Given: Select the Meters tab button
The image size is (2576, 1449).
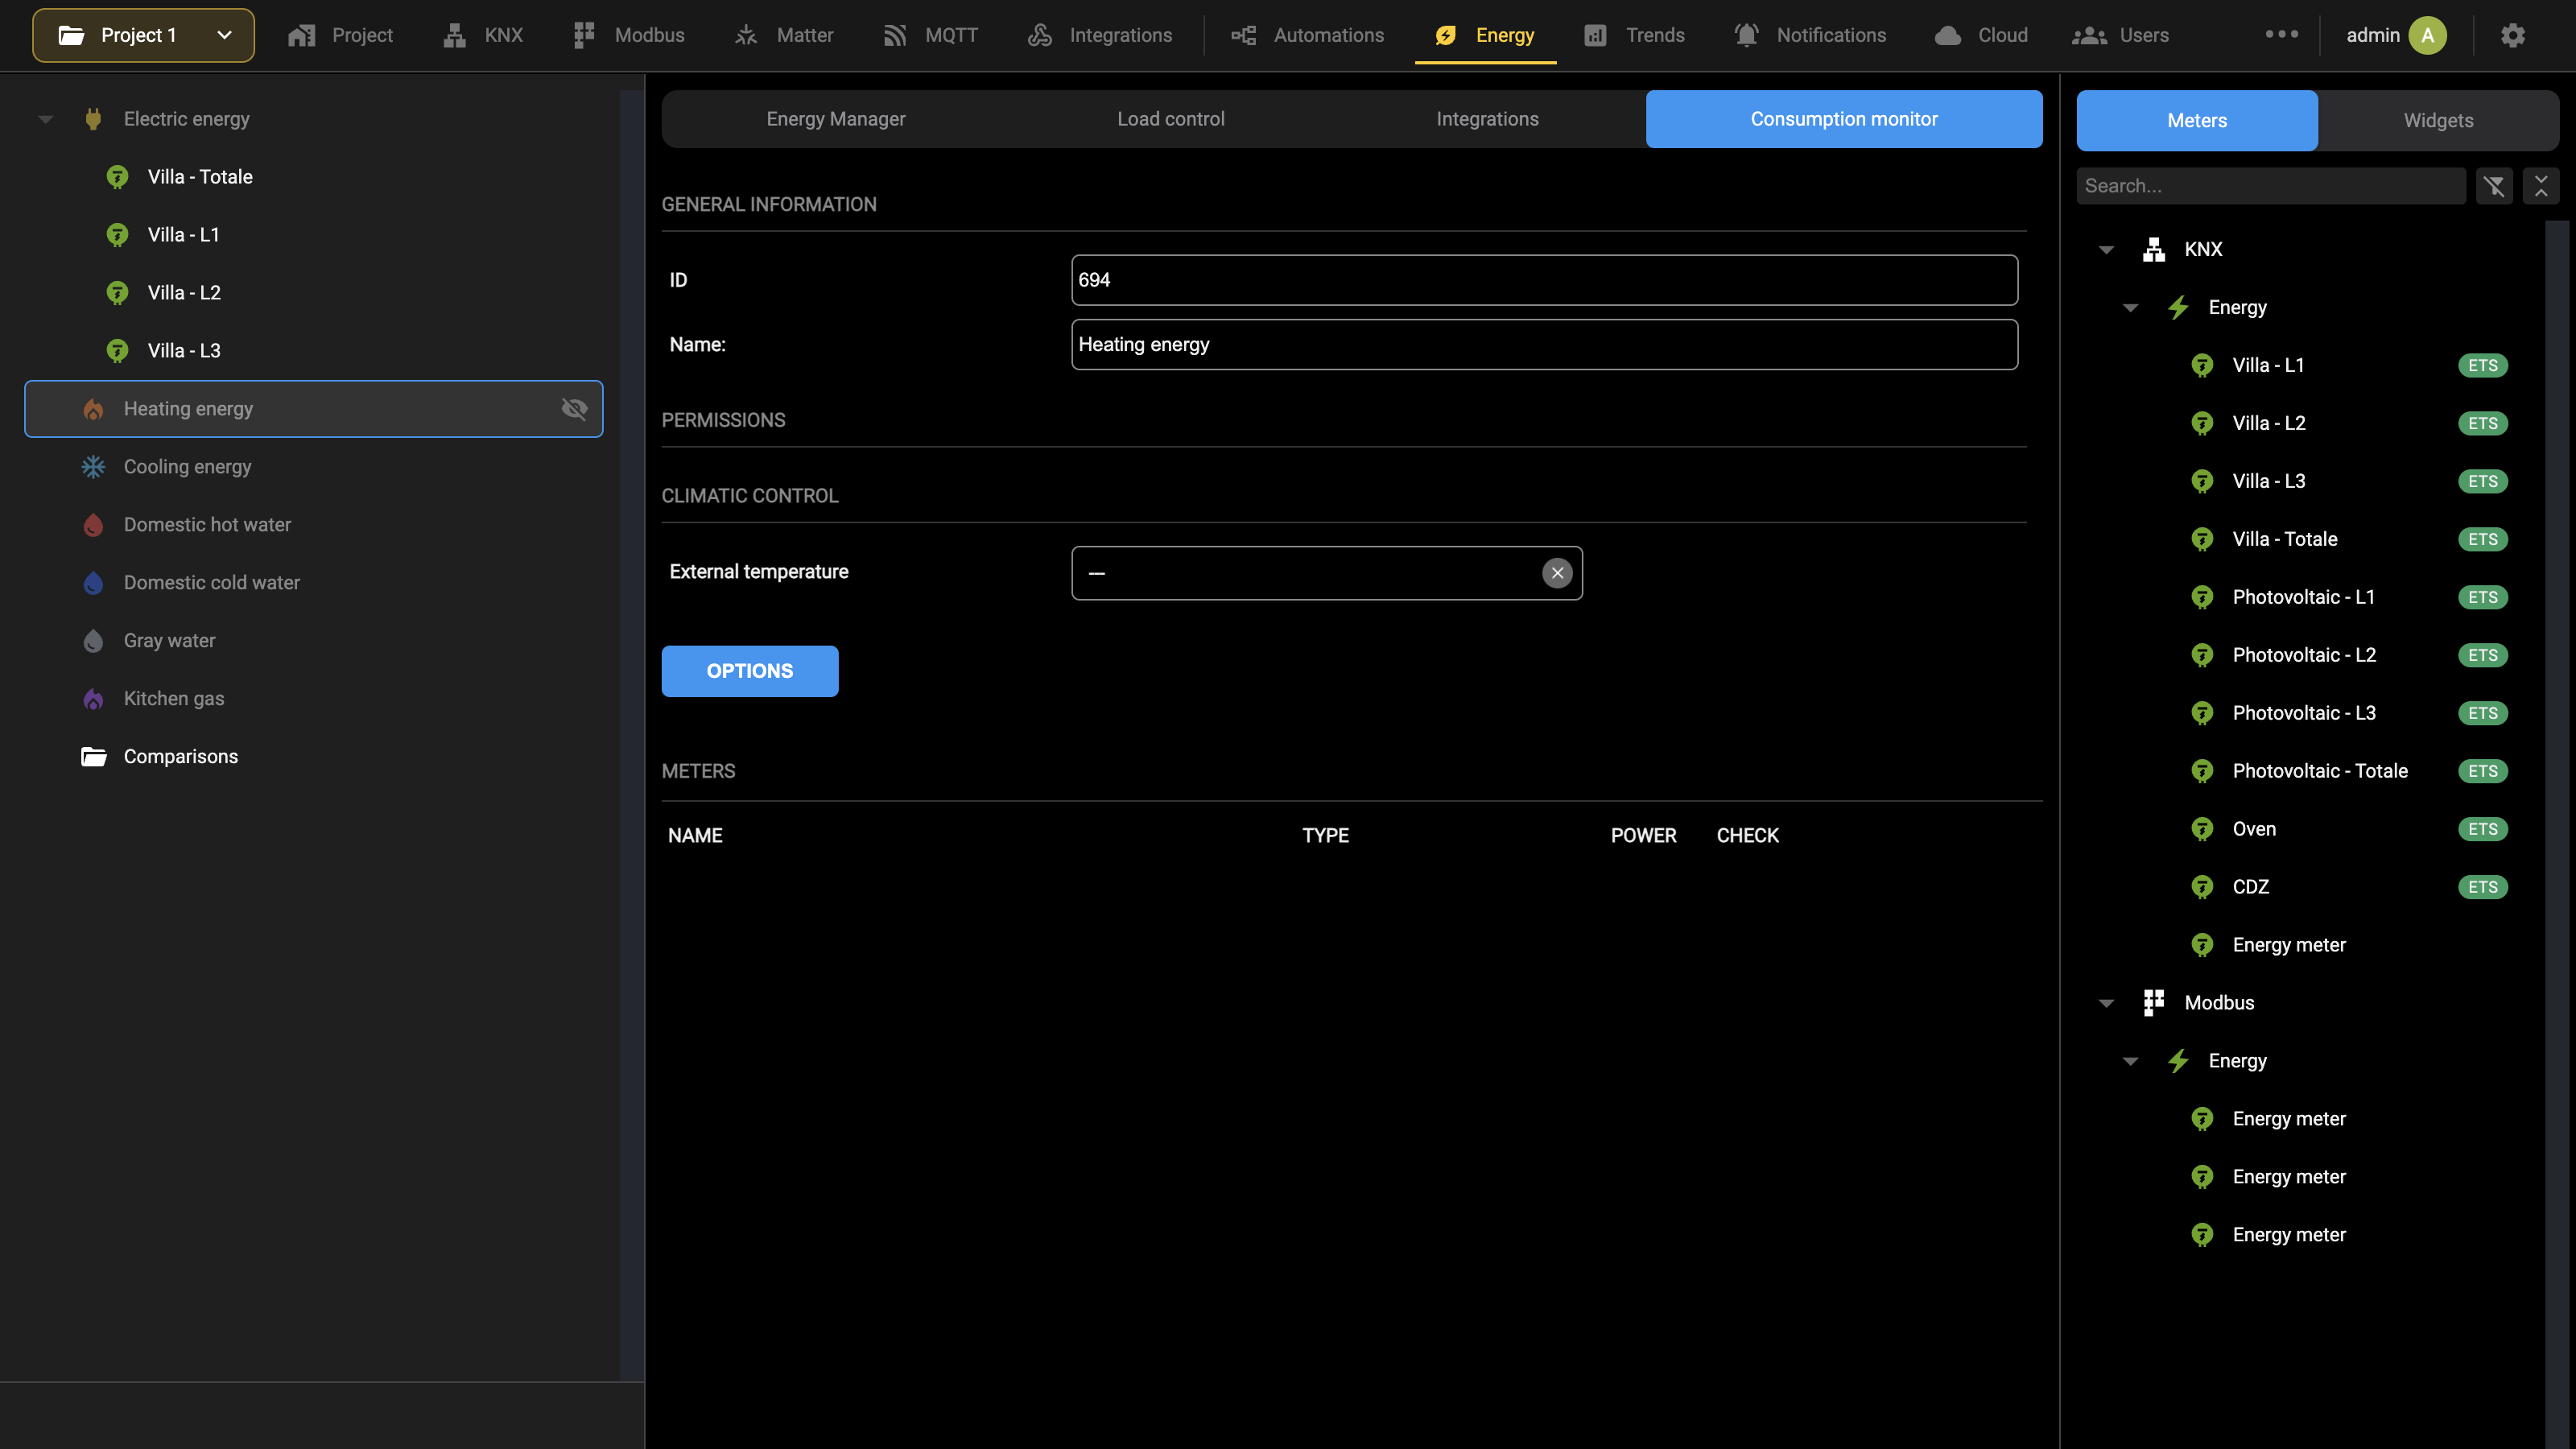Looking at the screenshot, I should click(2197, 121).
